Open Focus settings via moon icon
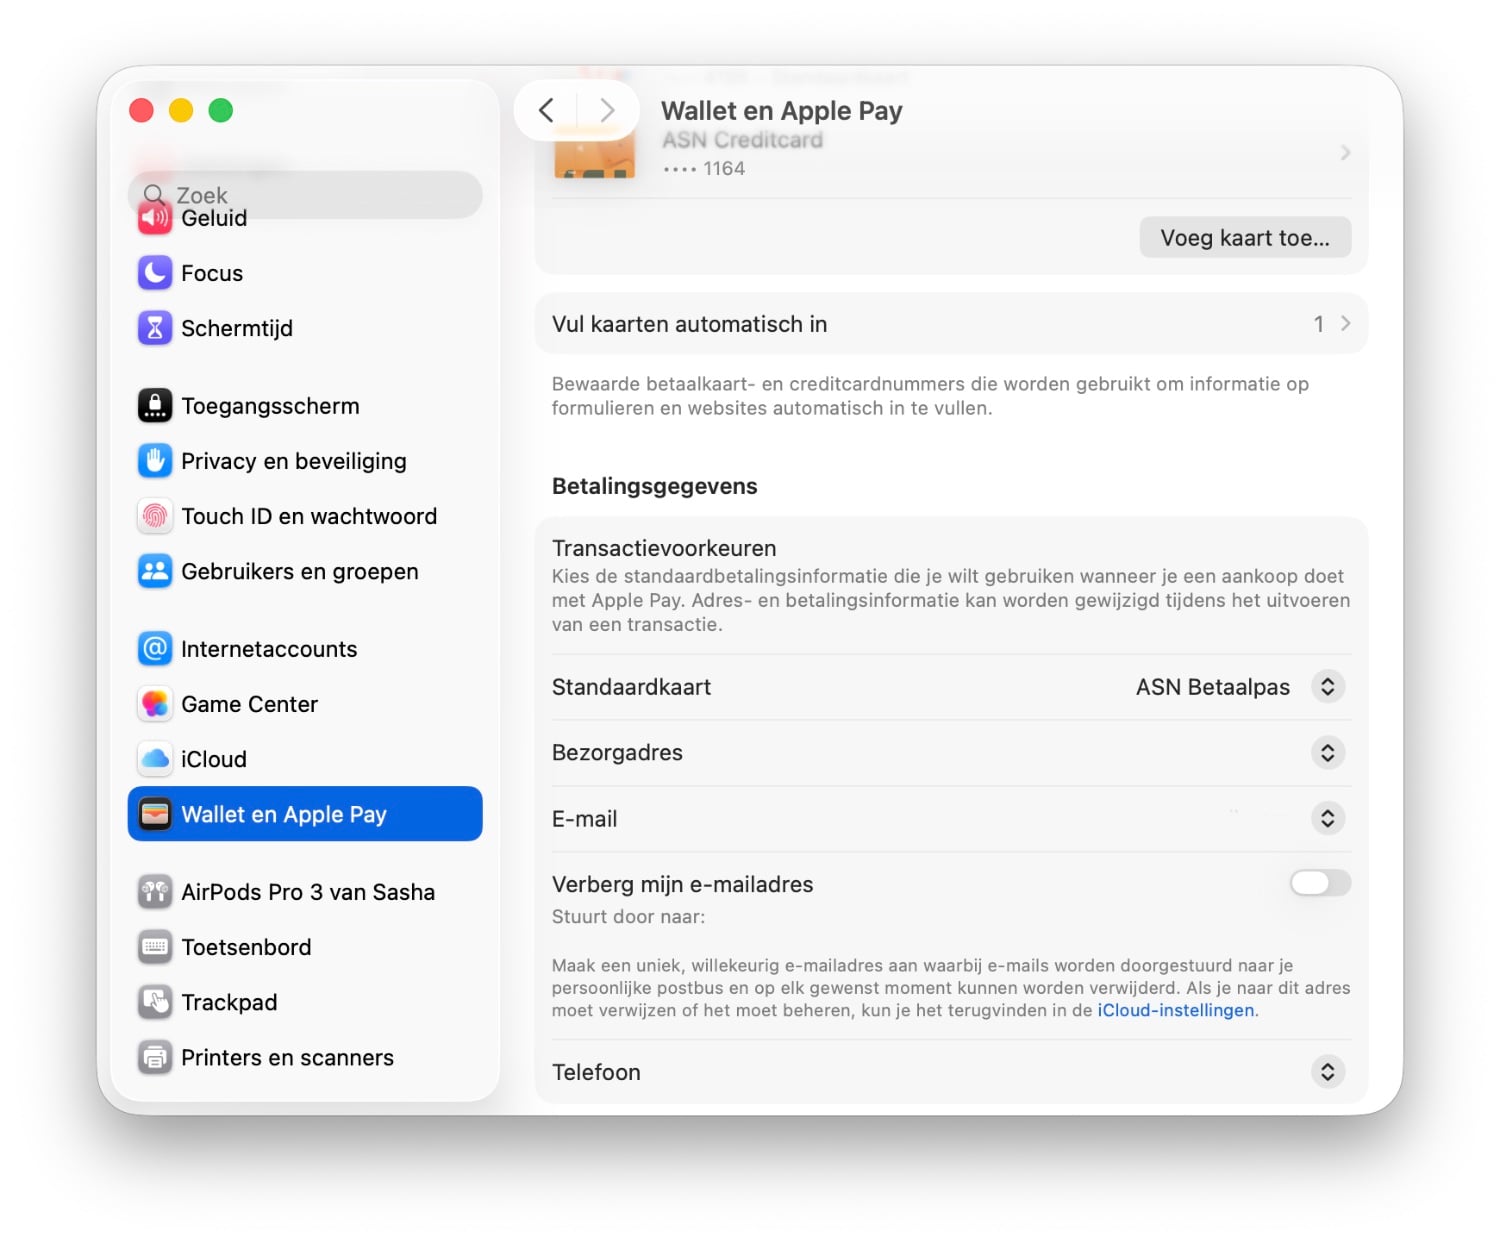This screenshot has height=1243, width=1500. [x=155, y=273]
